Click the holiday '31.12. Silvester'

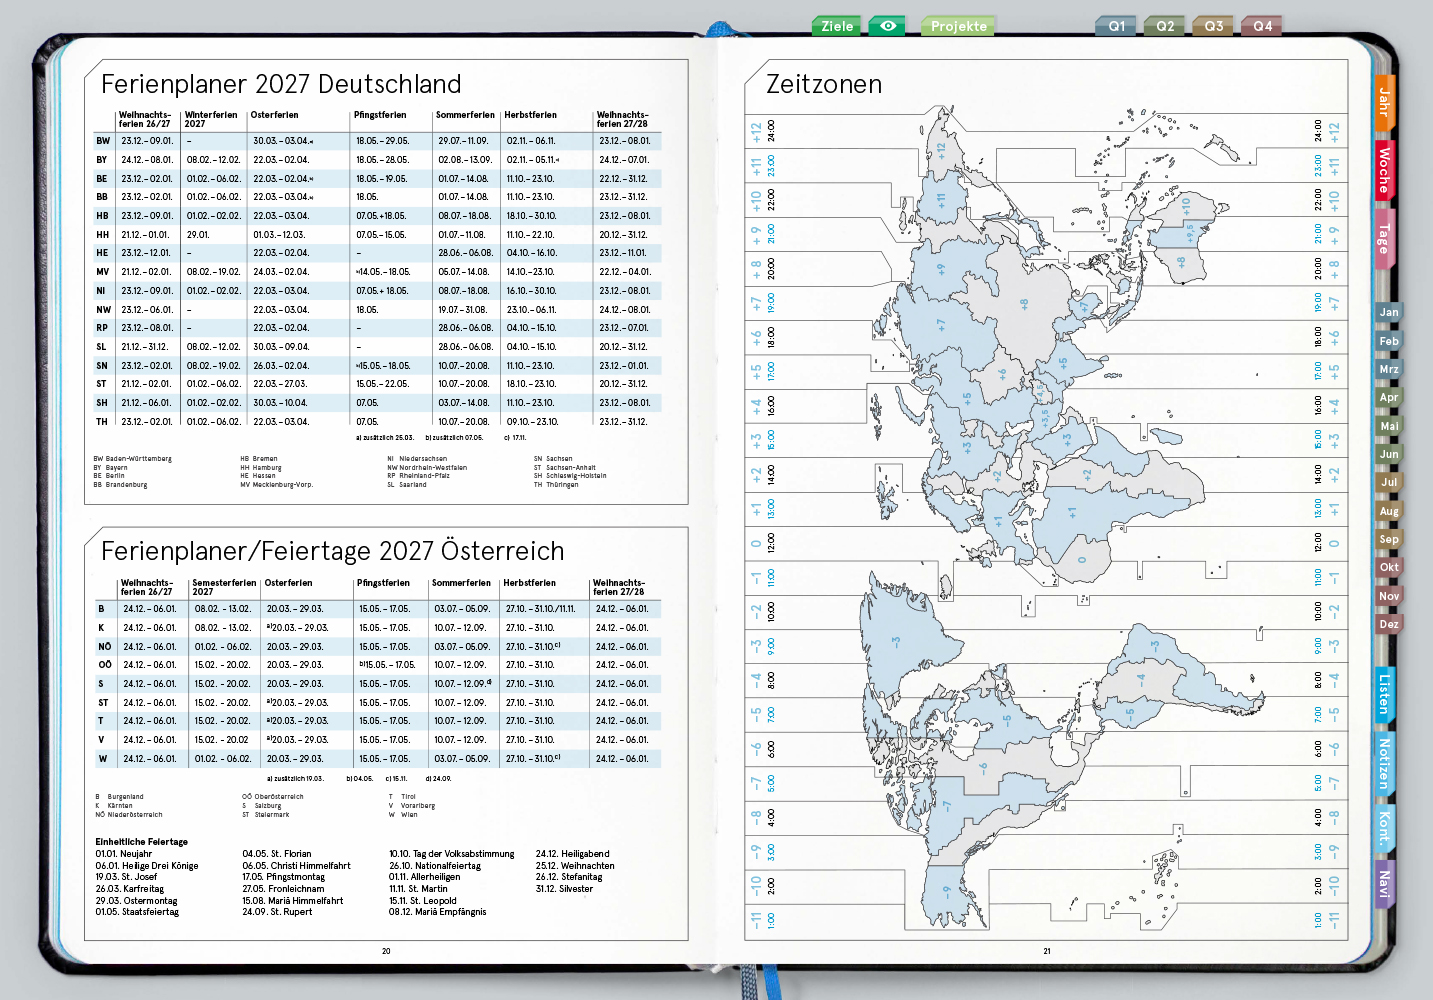[x=564, y=889]
